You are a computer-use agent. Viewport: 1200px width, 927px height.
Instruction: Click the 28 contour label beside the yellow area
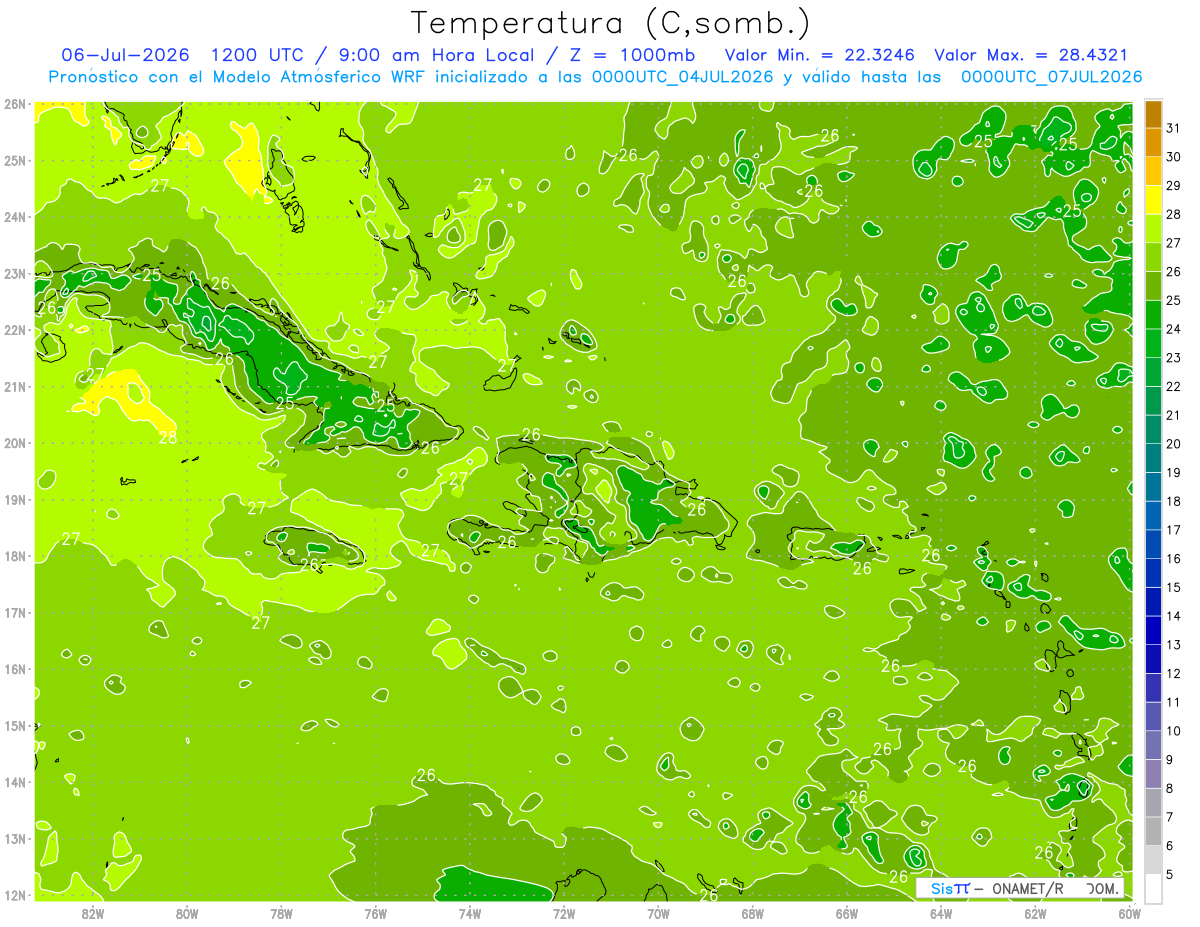(x=168, y=437)
